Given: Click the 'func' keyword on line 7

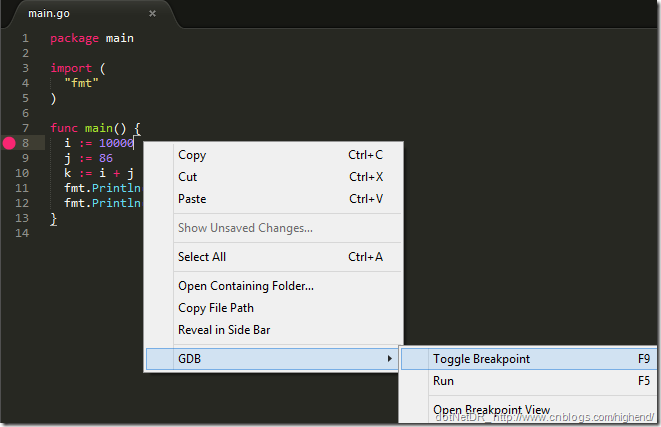Looking at the screenshot, I should pyautogui.click(x=64, y=128).
